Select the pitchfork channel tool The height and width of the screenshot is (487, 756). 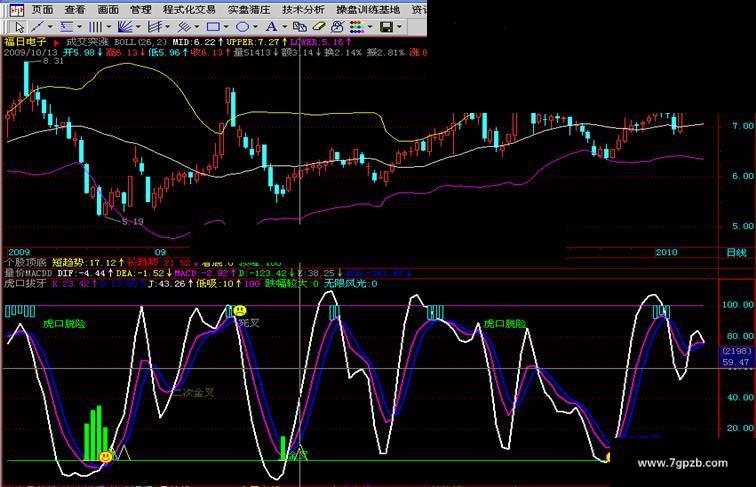(x=155, y=27)
